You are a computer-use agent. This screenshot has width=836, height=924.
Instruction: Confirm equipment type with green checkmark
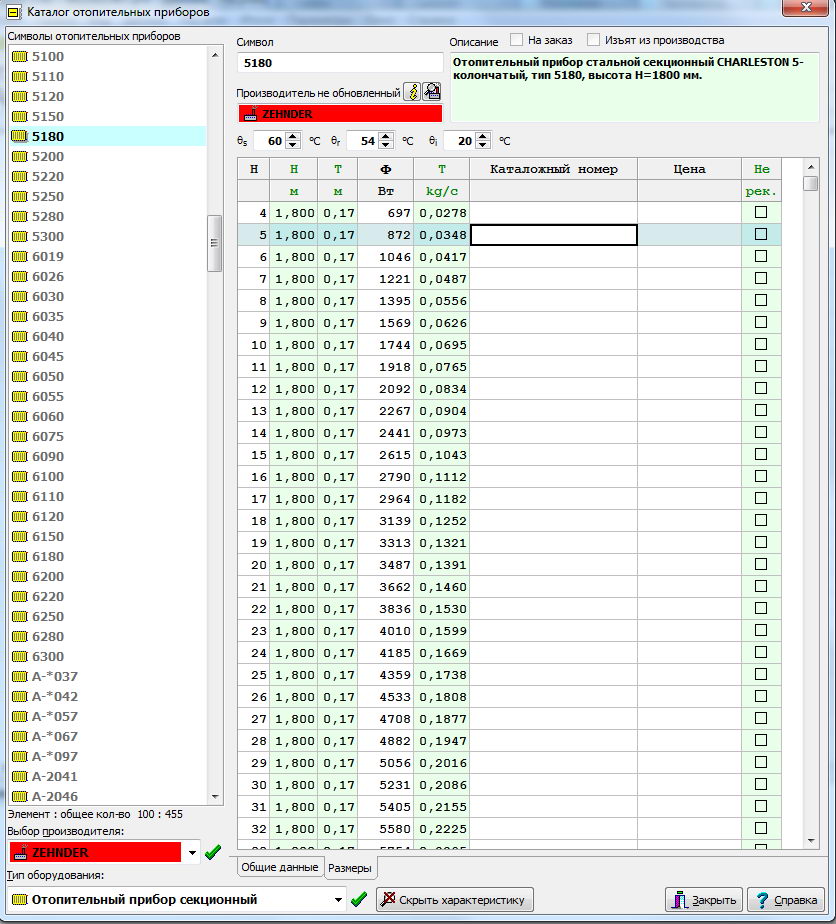[359, 899]
